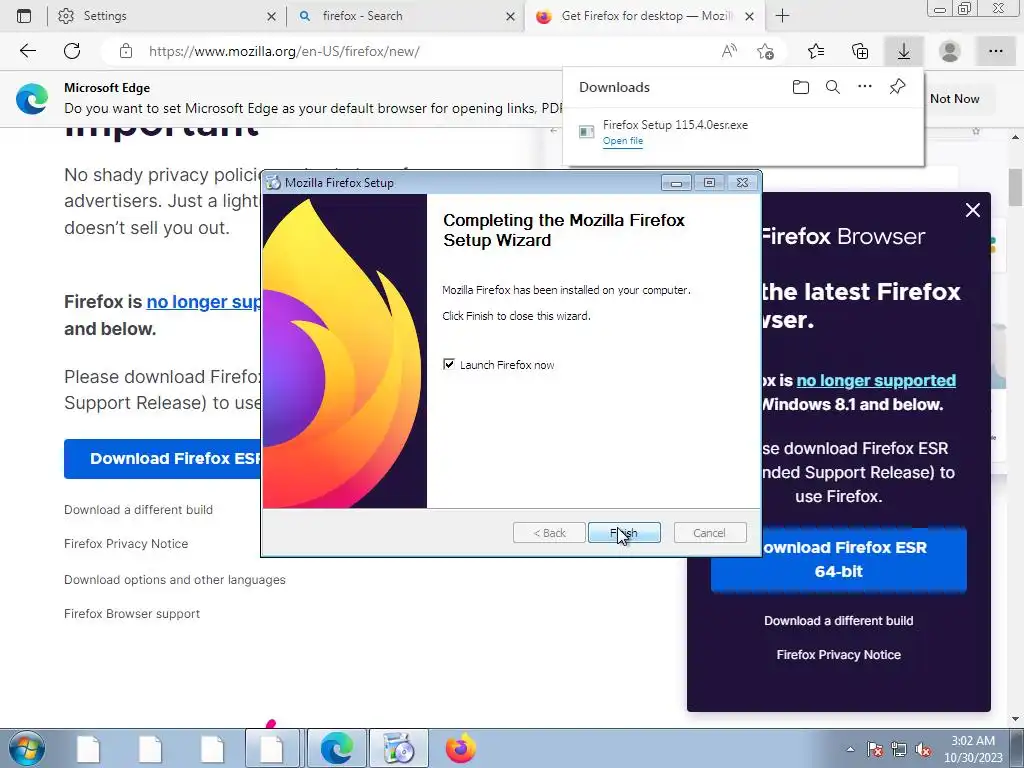The width and height of the screenshot is (1024, 768).
Task: Open the Windows Start menu
Action: [27, 748]
